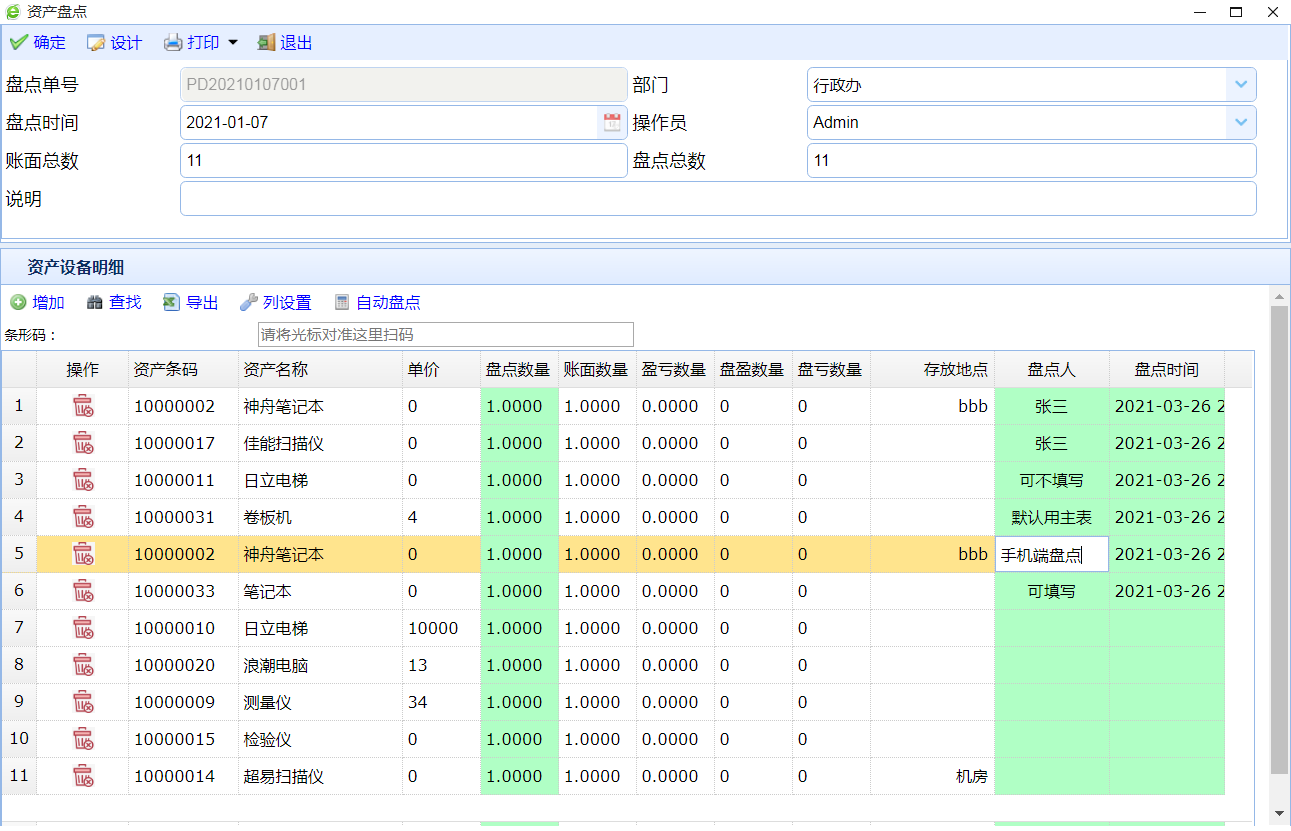This screenshot has width=1291, height=831.
Task: Click trash icon for 超易扫描仪 row
Action: coord(83,777)
